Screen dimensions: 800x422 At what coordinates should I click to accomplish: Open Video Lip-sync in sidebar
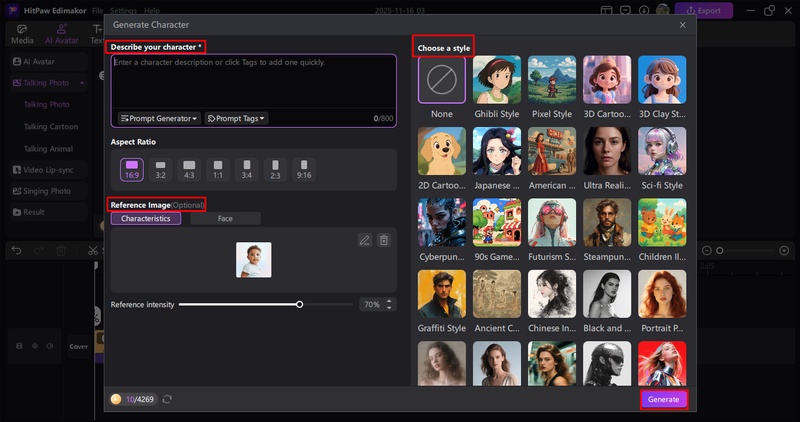48,170
